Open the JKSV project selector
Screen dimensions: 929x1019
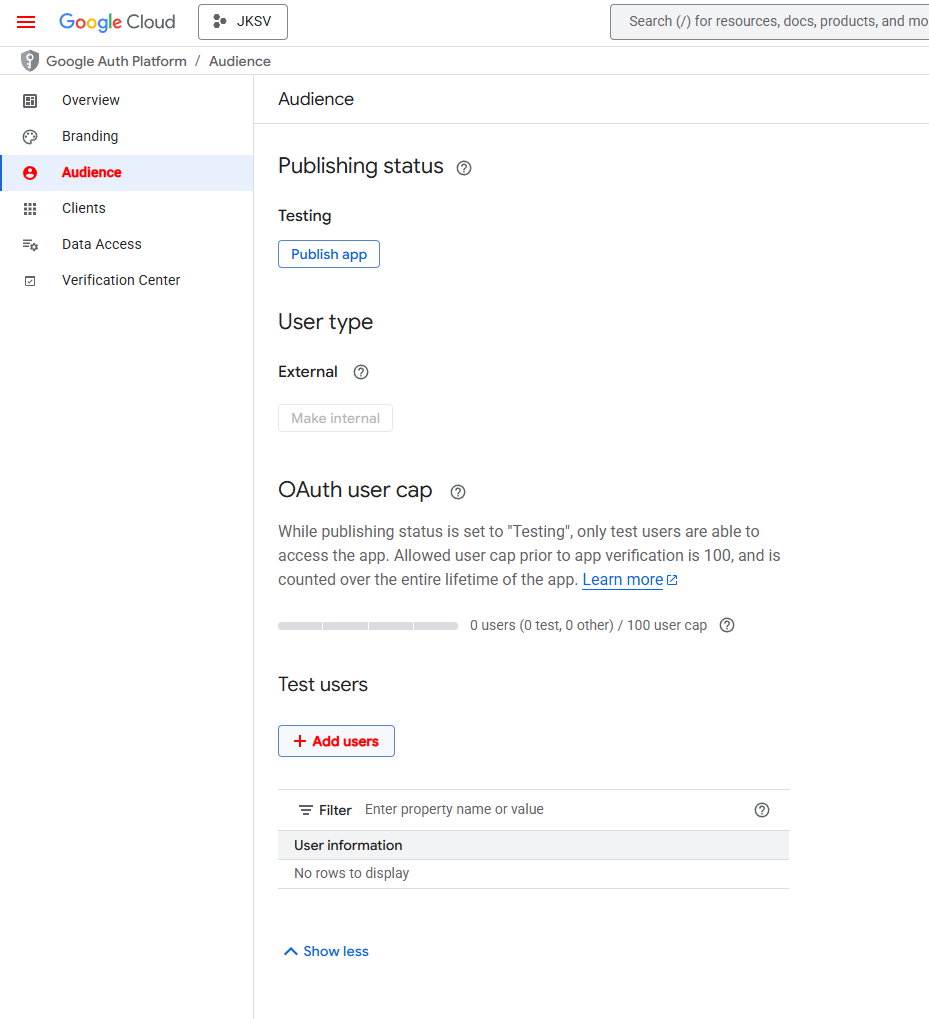pos(243,22)
